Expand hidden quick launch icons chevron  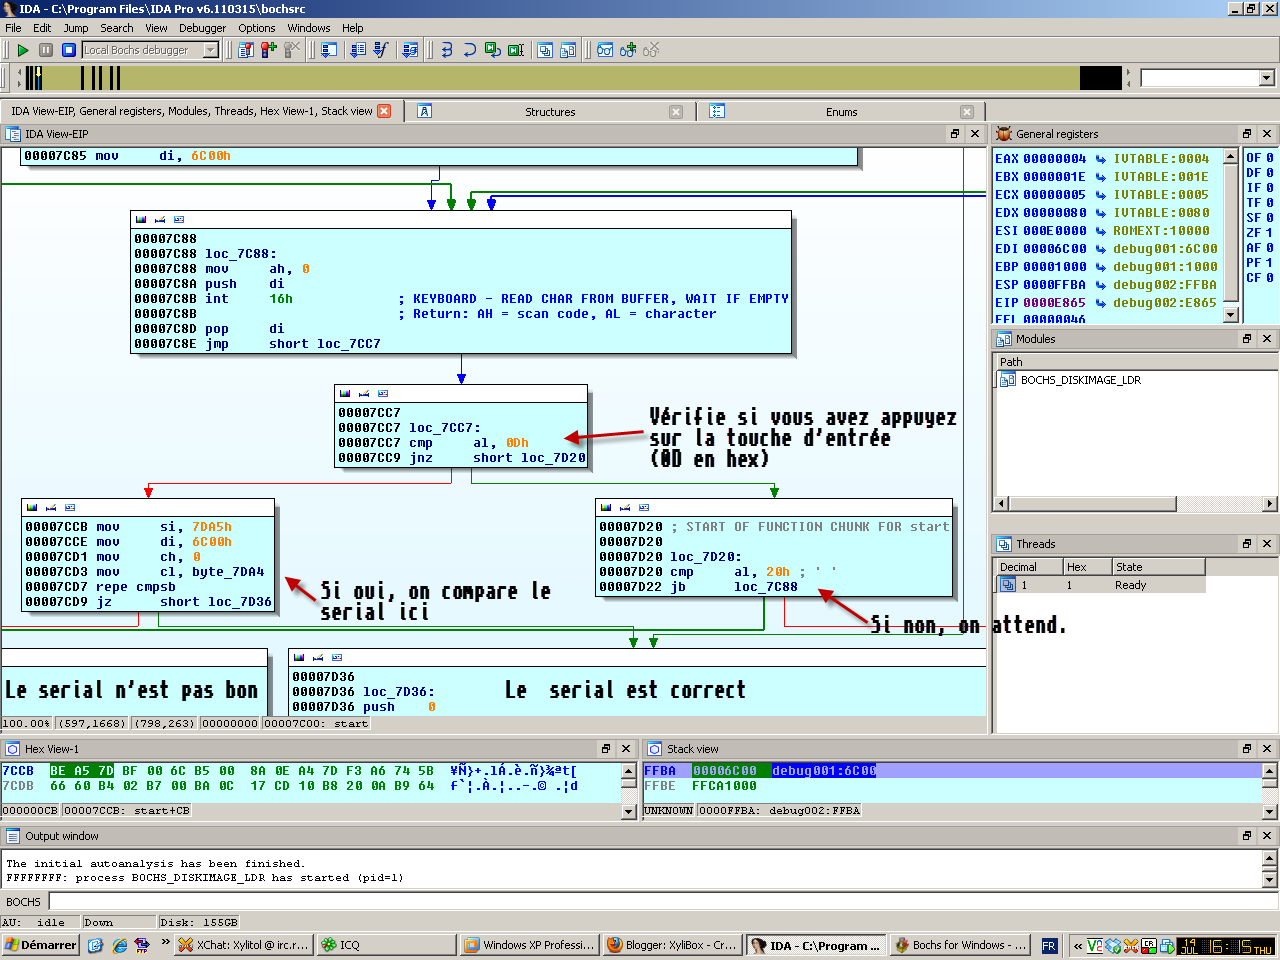[x=166, y=944]
